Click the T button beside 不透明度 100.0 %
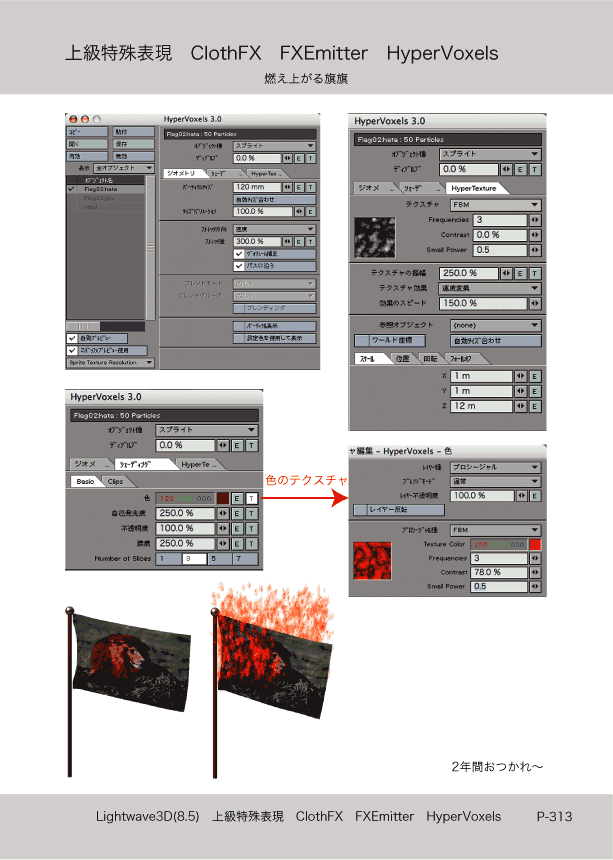Image resolution: width=613 pixels, height=860 pixels. tap(251, 529)
